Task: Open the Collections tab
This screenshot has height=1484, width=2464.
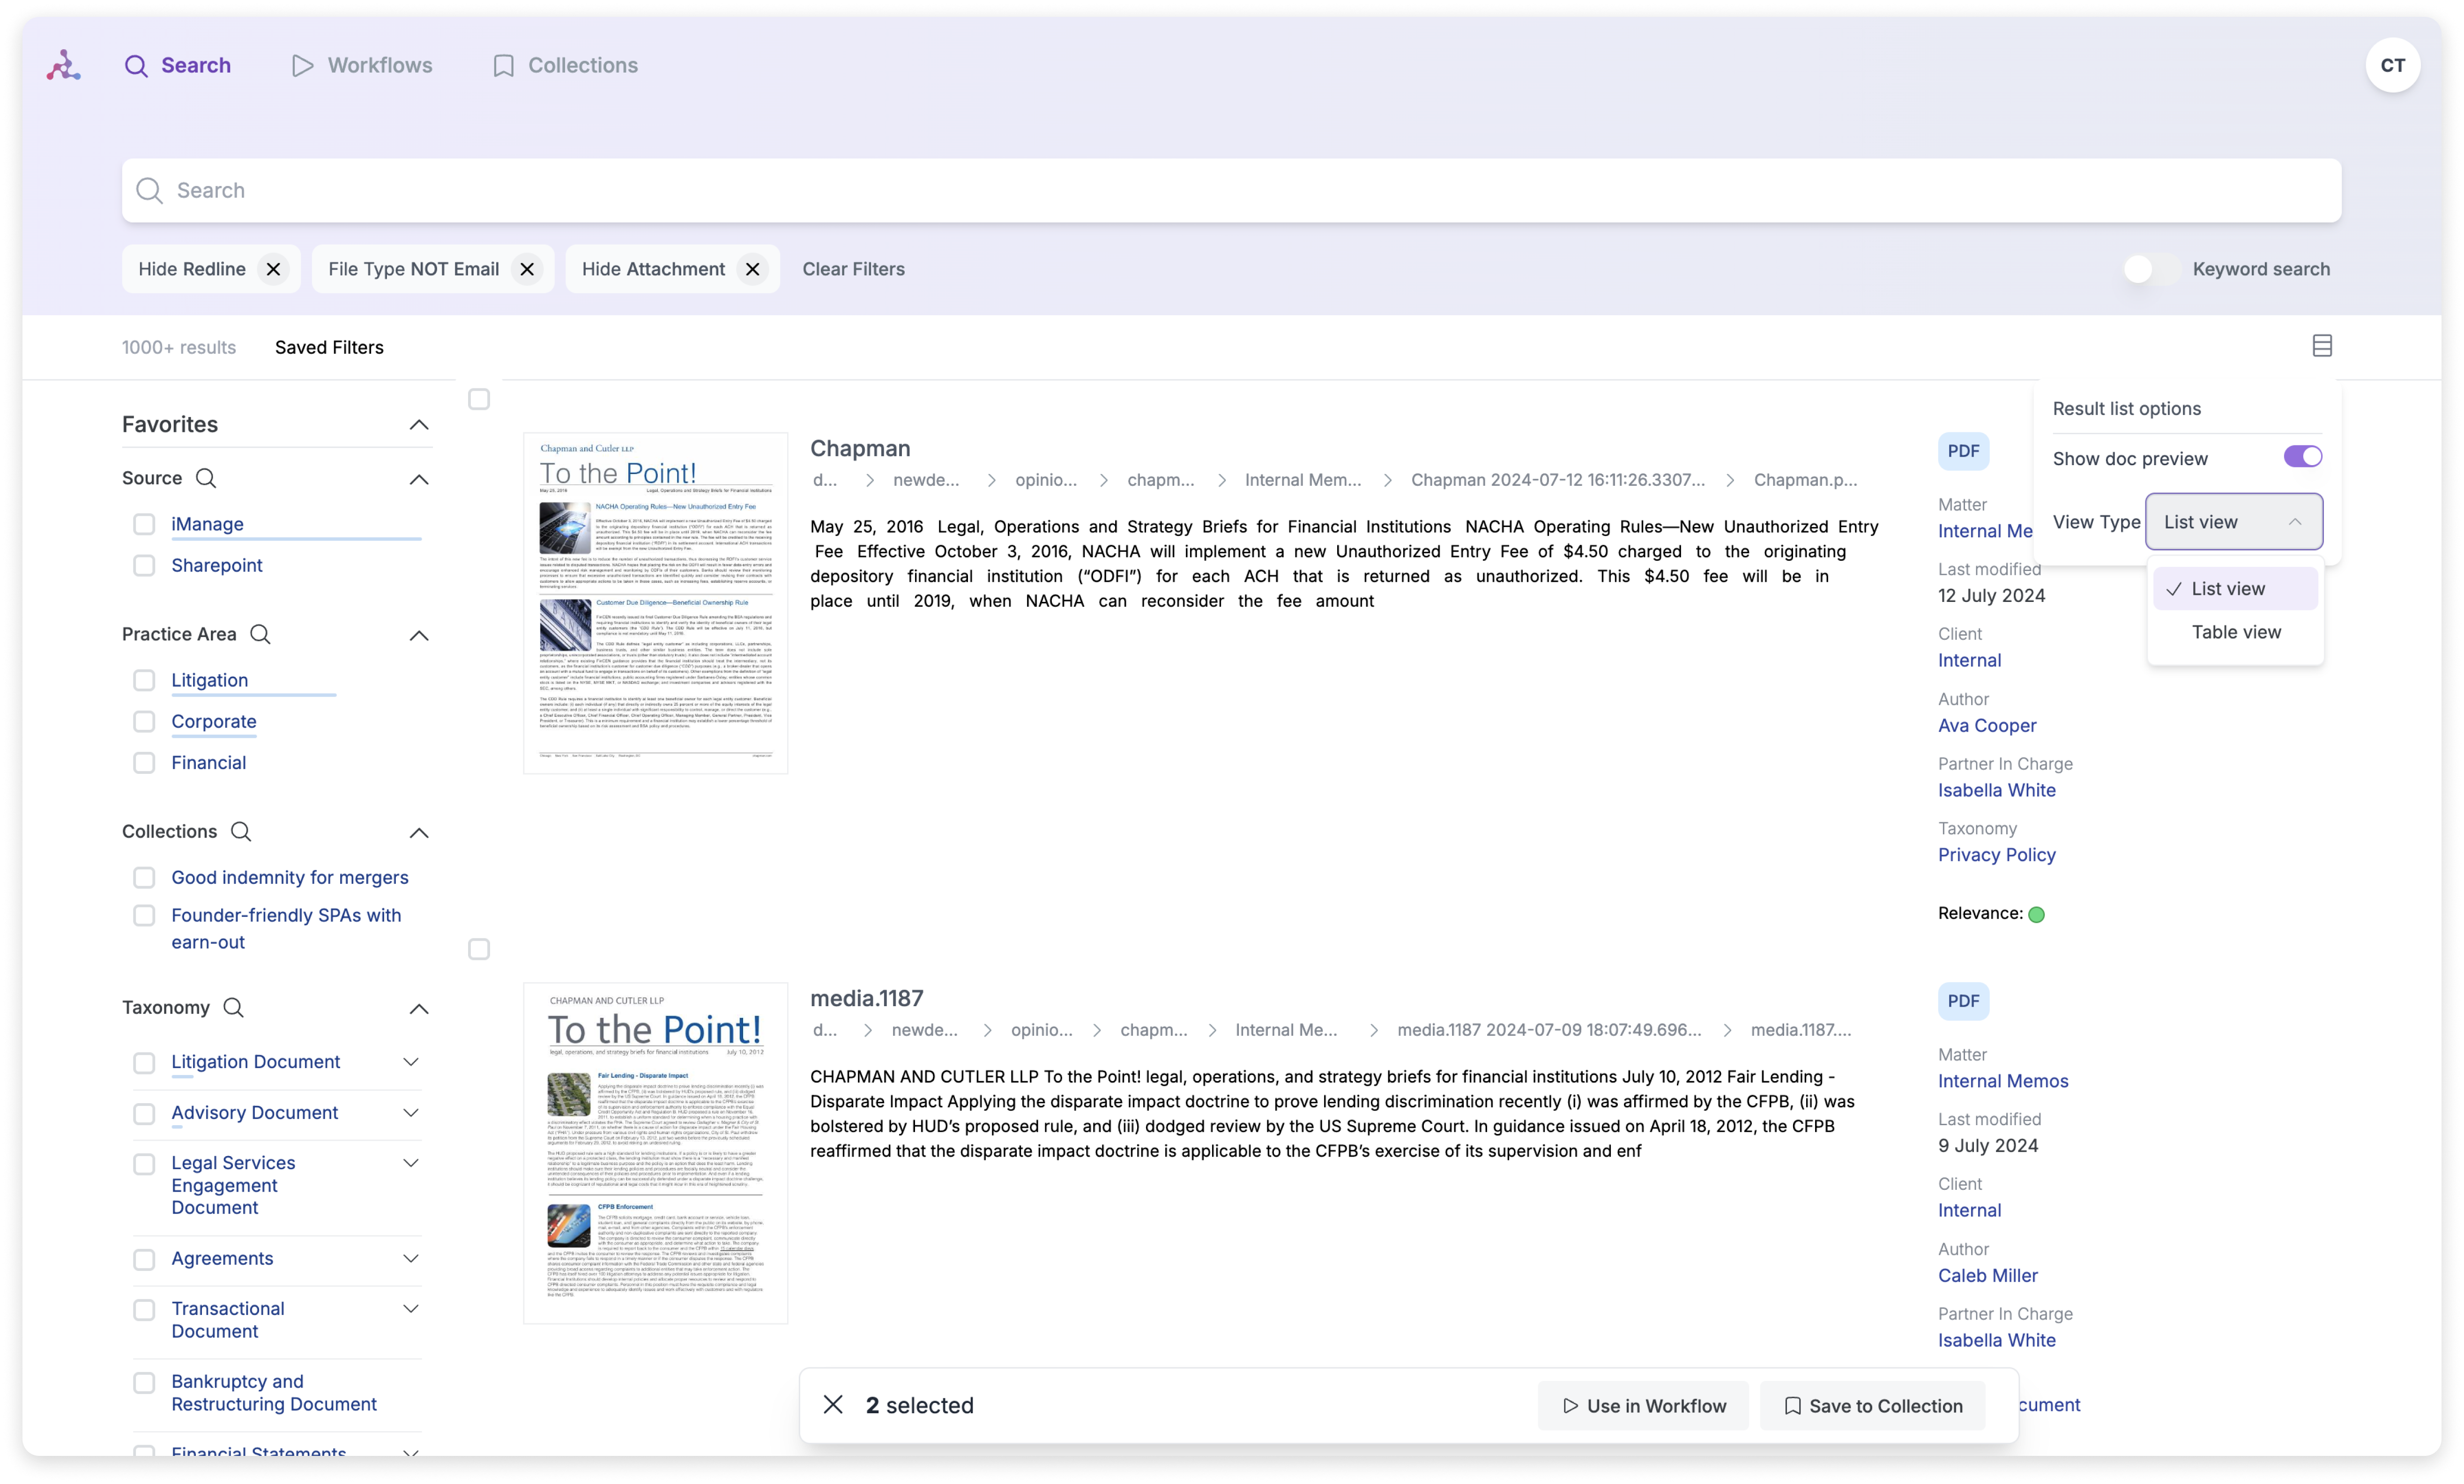Action: [x=565, y=65]
